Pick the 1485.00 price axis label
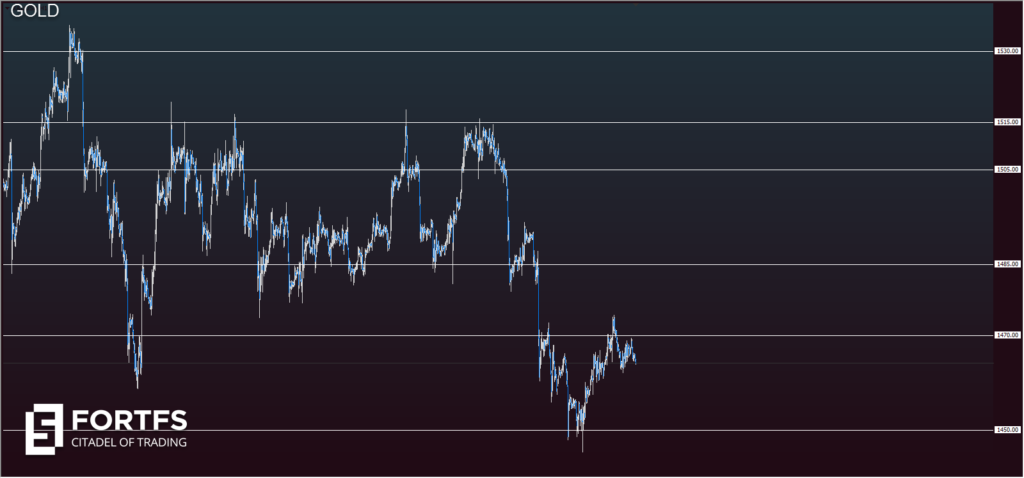Image resolution: width=1024 pixels, height=478 pixels. click(x=1006, y=264)
